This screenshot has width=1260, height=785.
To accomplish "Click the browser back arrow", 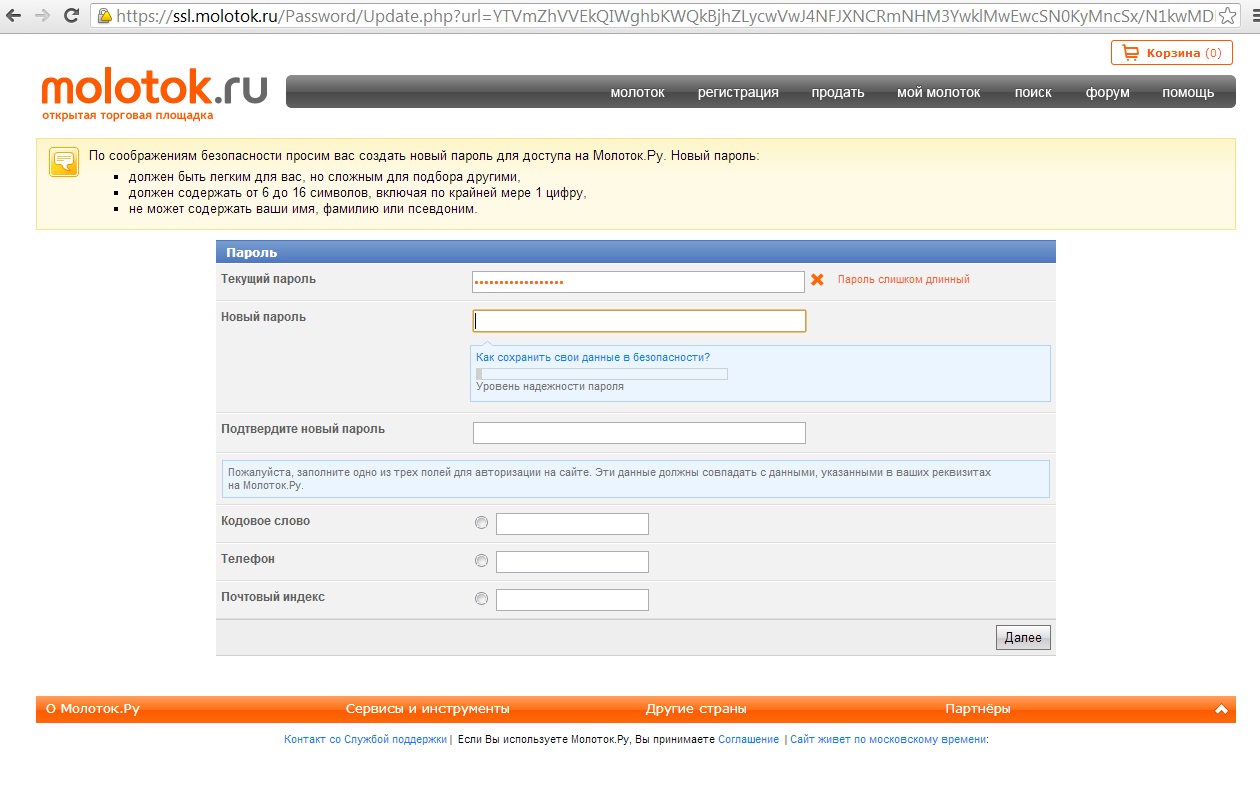I will point(14,16).
